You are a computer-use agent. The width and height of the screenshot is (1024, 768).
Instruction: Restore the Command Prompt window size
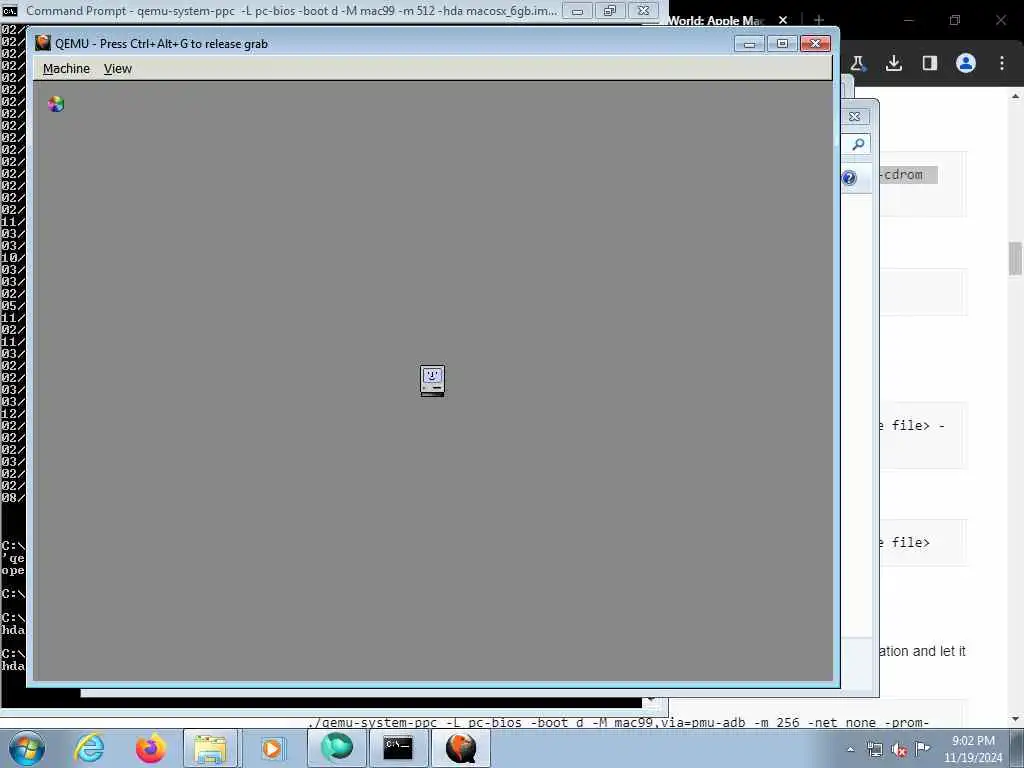coord(609,10)
